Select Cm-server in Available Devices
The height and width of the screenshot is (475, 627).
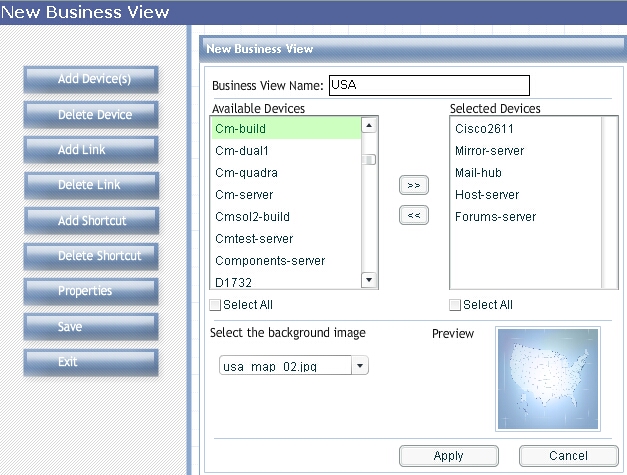286,194
